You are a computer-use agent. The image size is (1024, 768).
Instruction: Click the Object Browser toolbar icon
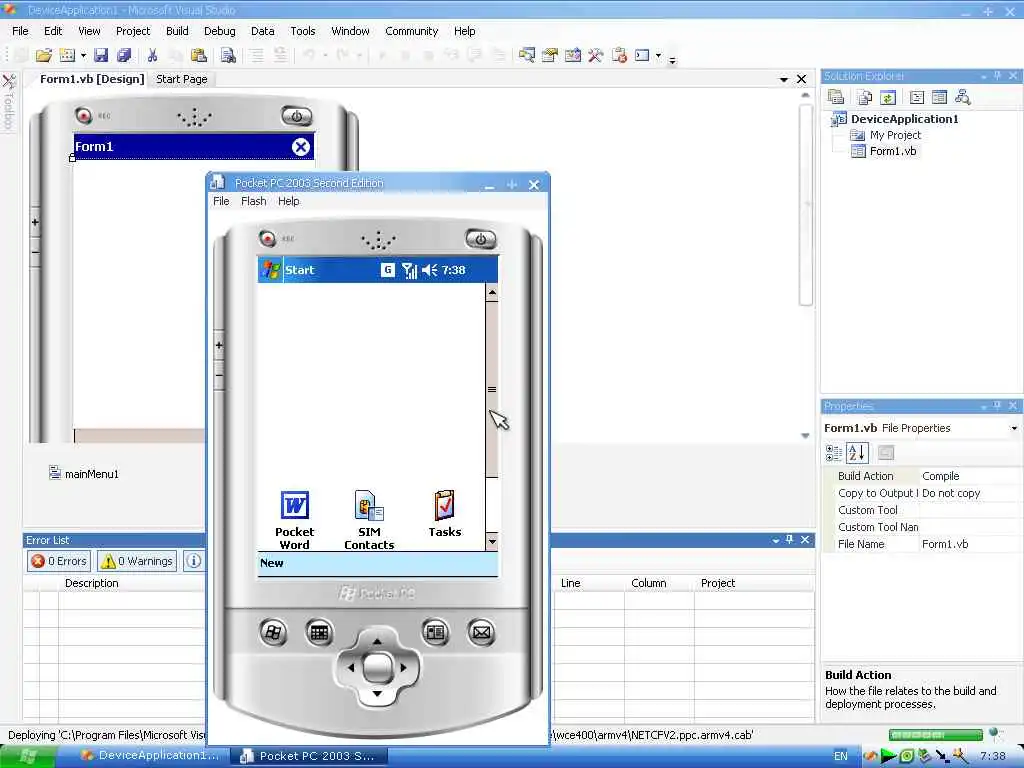(x=573, y=56)
